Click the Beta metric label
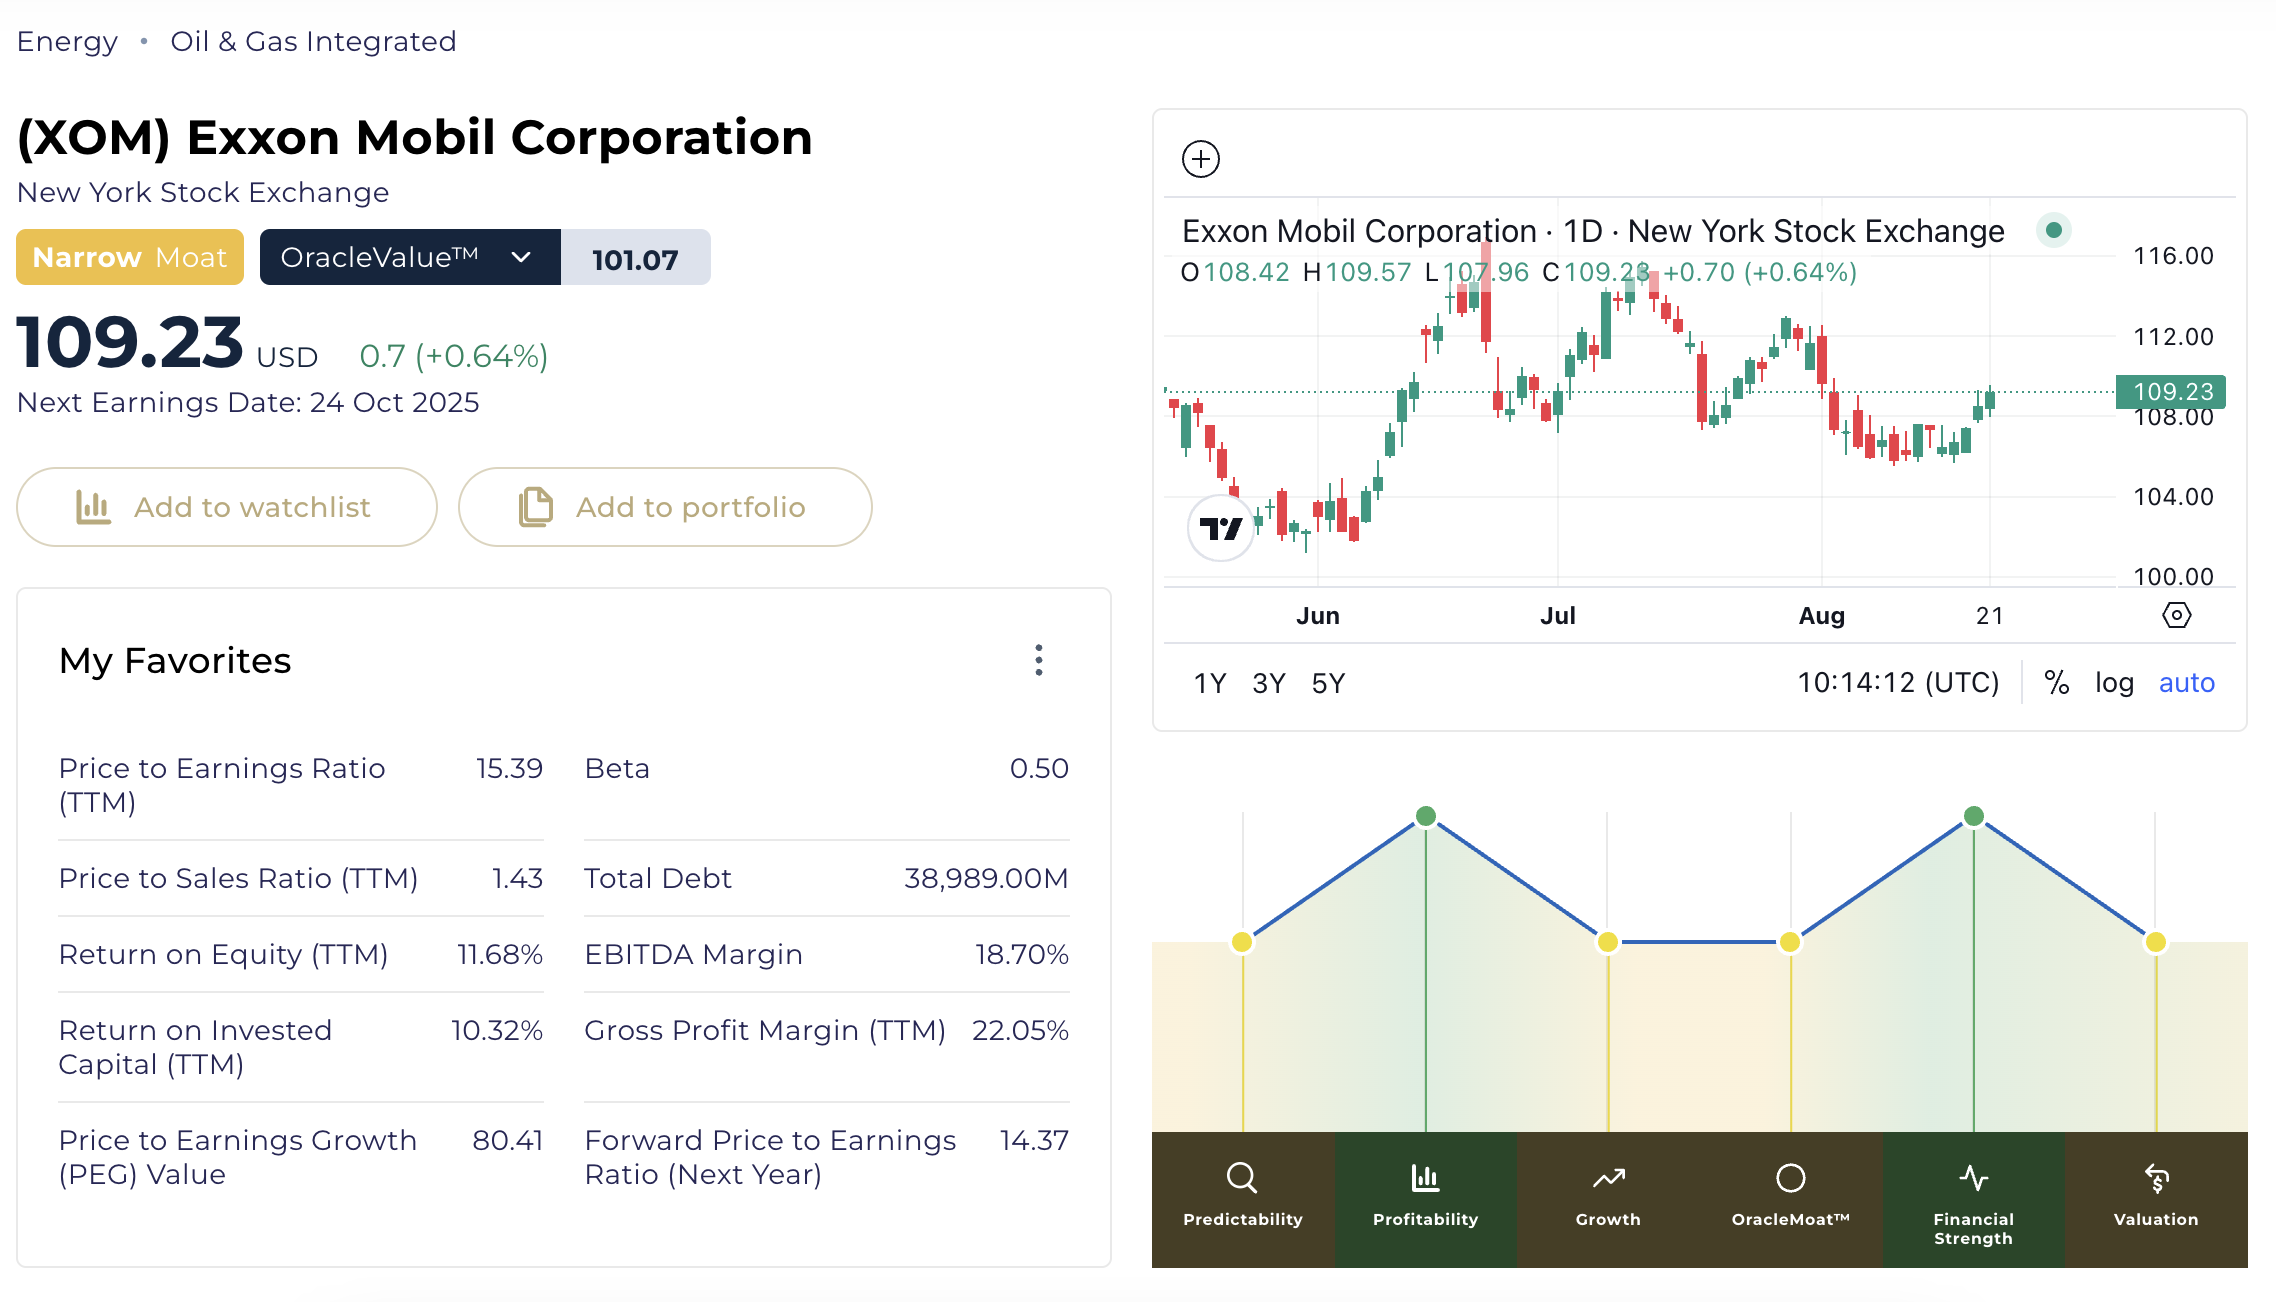The image size is (2276, 1302). coord(617,768)
